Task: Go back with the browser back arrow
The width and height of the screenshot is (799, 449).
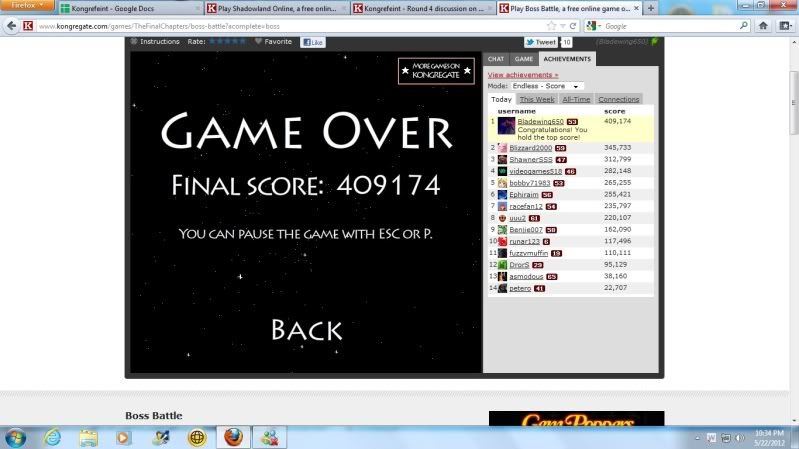Action: (11, 26)
